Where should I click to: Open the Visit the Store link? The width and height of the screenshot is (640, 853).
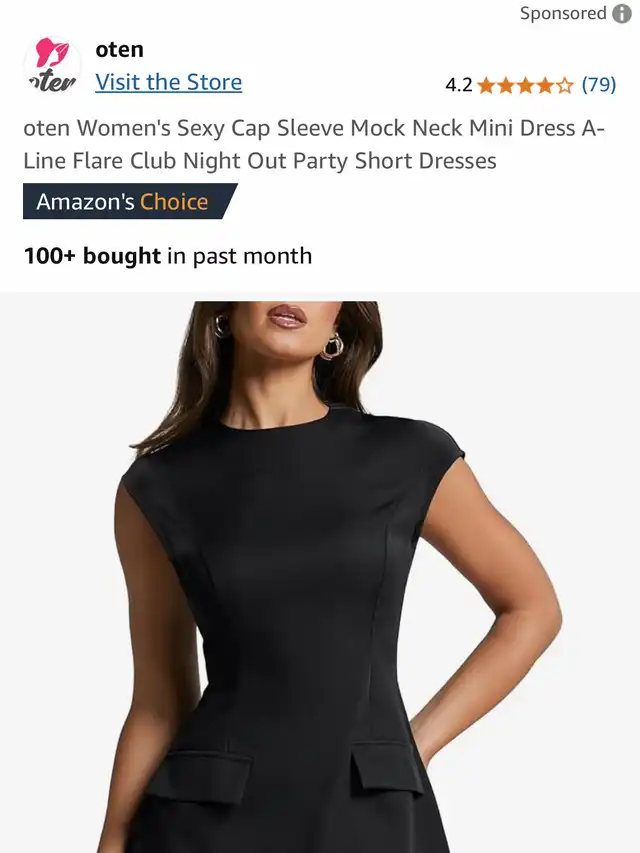169,83
